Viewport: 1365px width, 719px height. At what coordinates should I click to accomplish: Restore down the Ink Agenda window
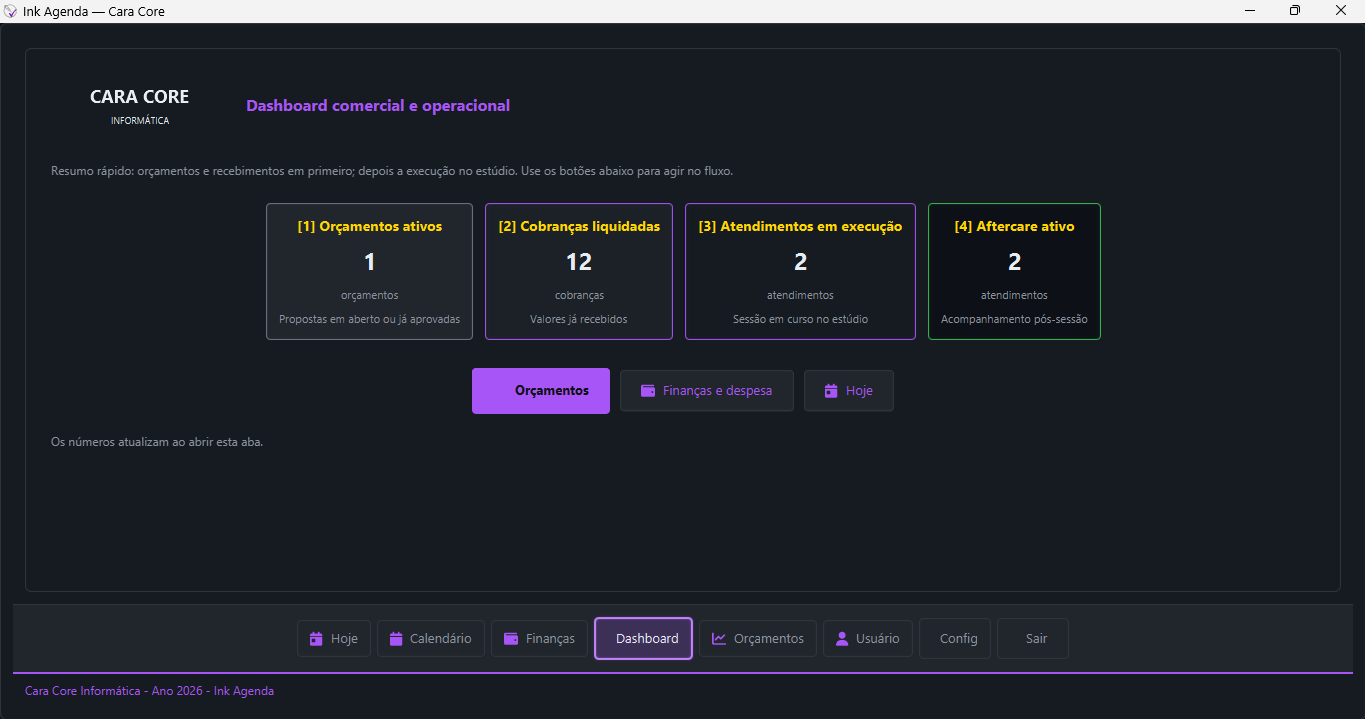1295,11
